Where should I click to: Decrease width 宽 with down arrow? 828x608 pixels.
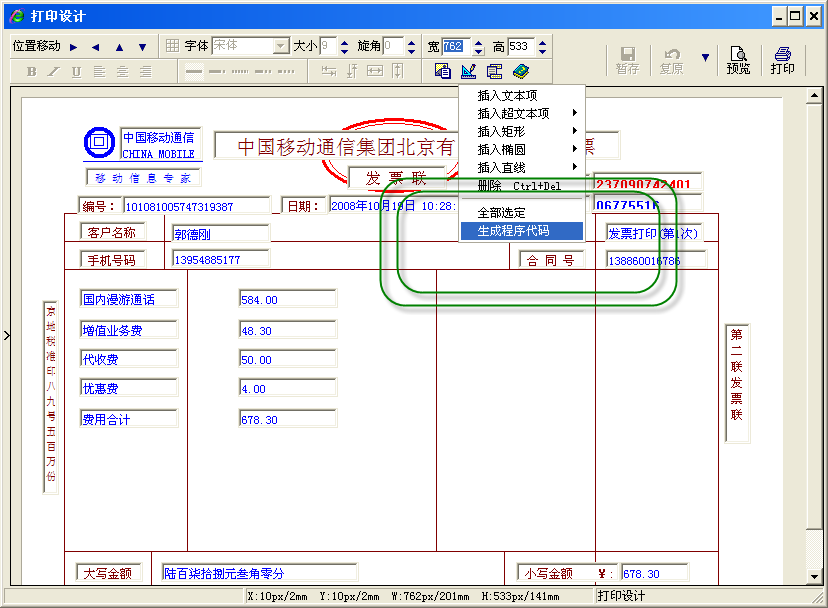478,51
